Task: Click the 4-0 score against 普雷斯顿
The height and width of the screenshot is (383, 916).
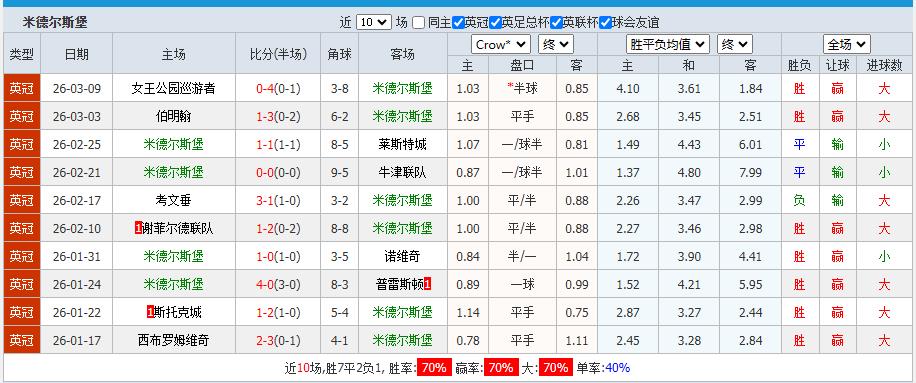Action: point(265,284)
